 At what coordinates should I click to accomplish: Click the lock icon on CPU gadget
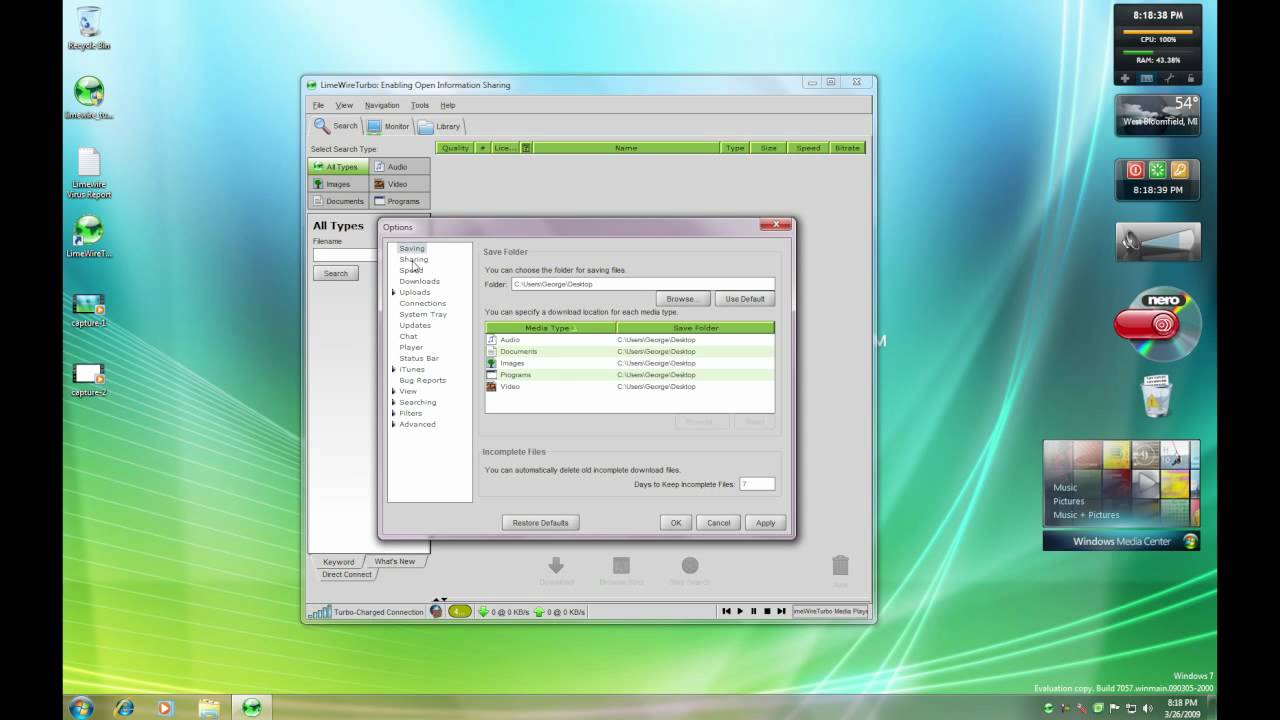tap(1190, 78)
